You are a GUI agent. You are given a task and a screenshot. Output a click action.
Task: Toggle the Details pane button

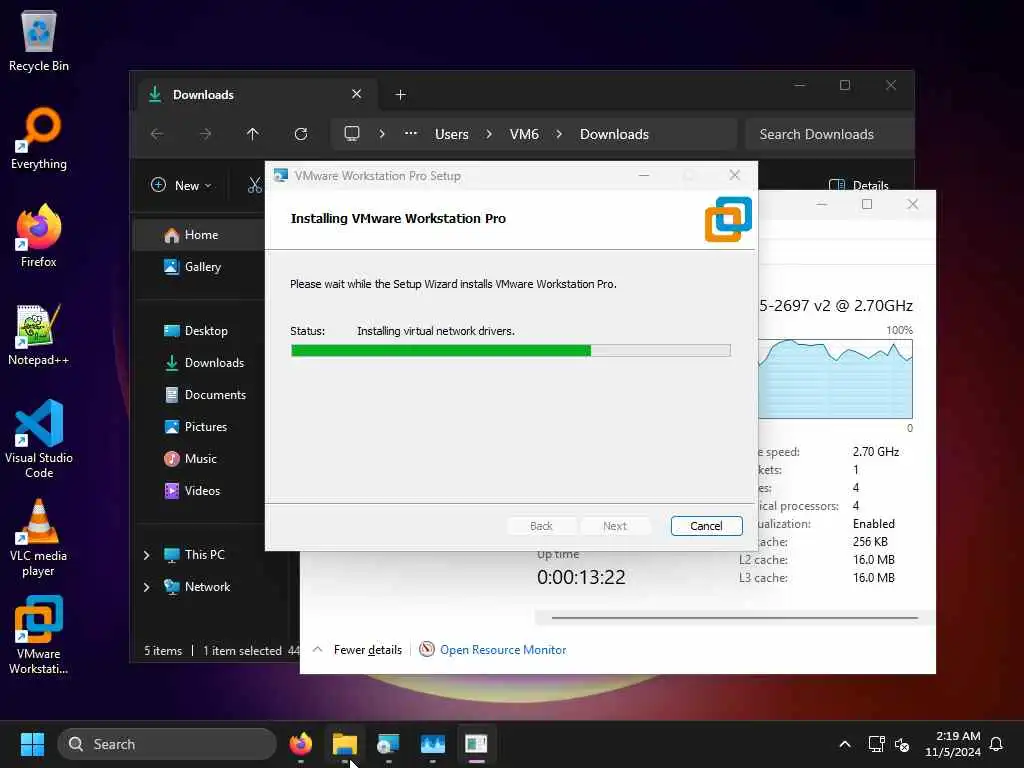click(x=858, y=185)
